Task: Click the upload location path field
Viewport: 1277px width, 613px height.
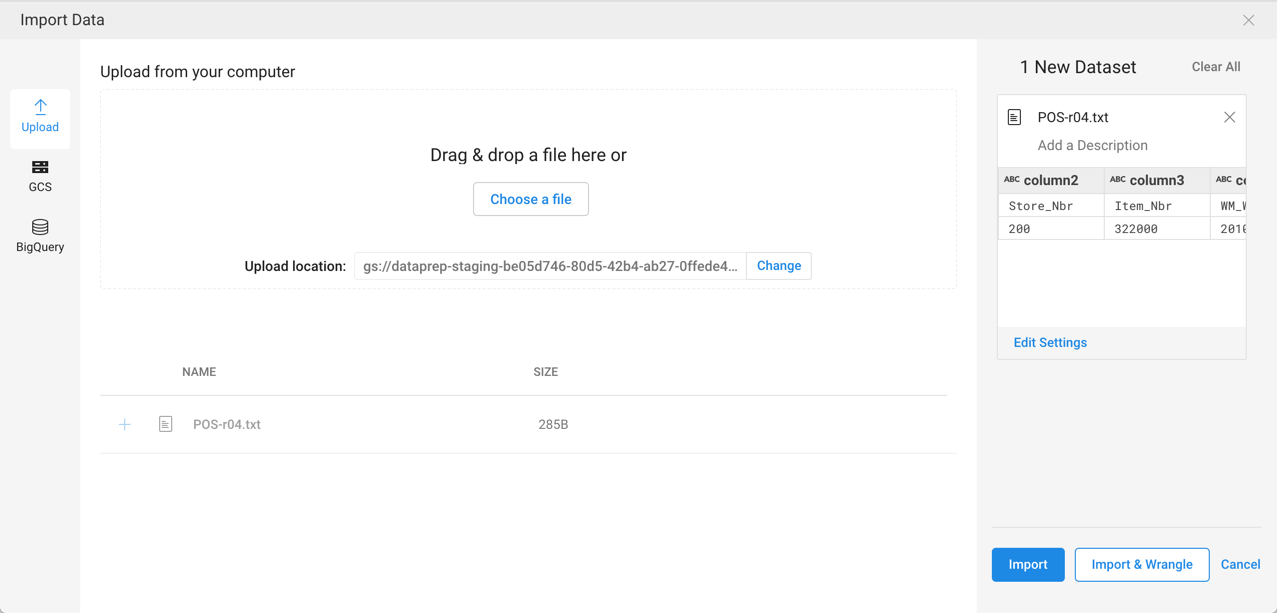Action: [550, 266]
